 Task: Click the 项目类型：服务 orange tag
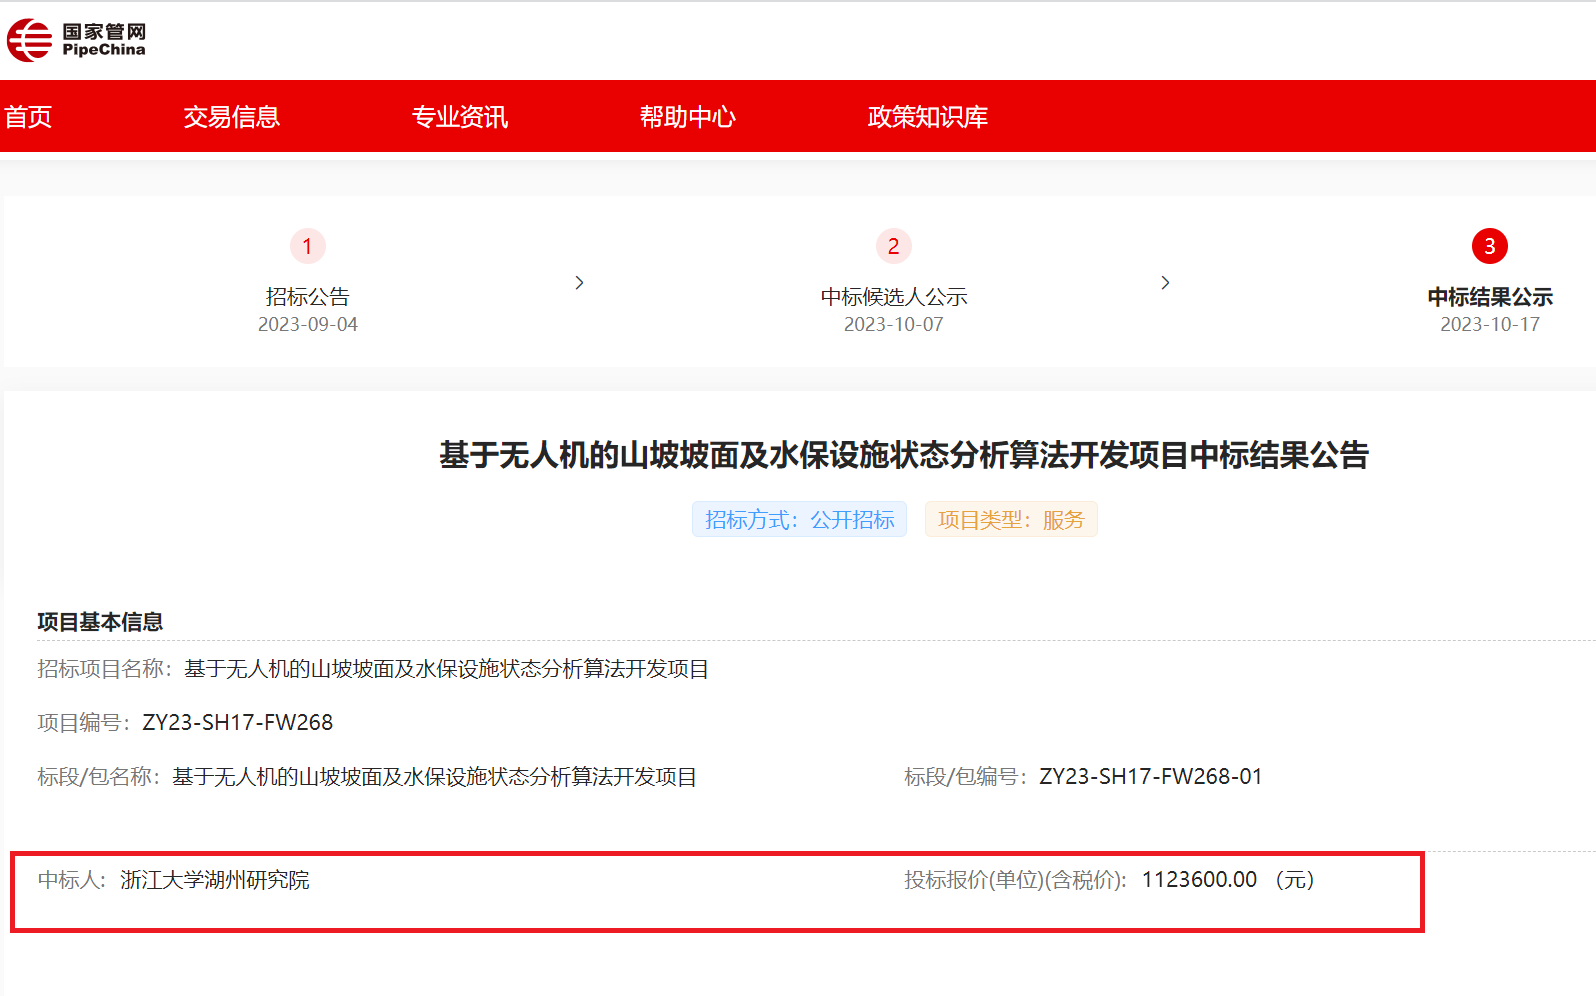[1011, 519]
